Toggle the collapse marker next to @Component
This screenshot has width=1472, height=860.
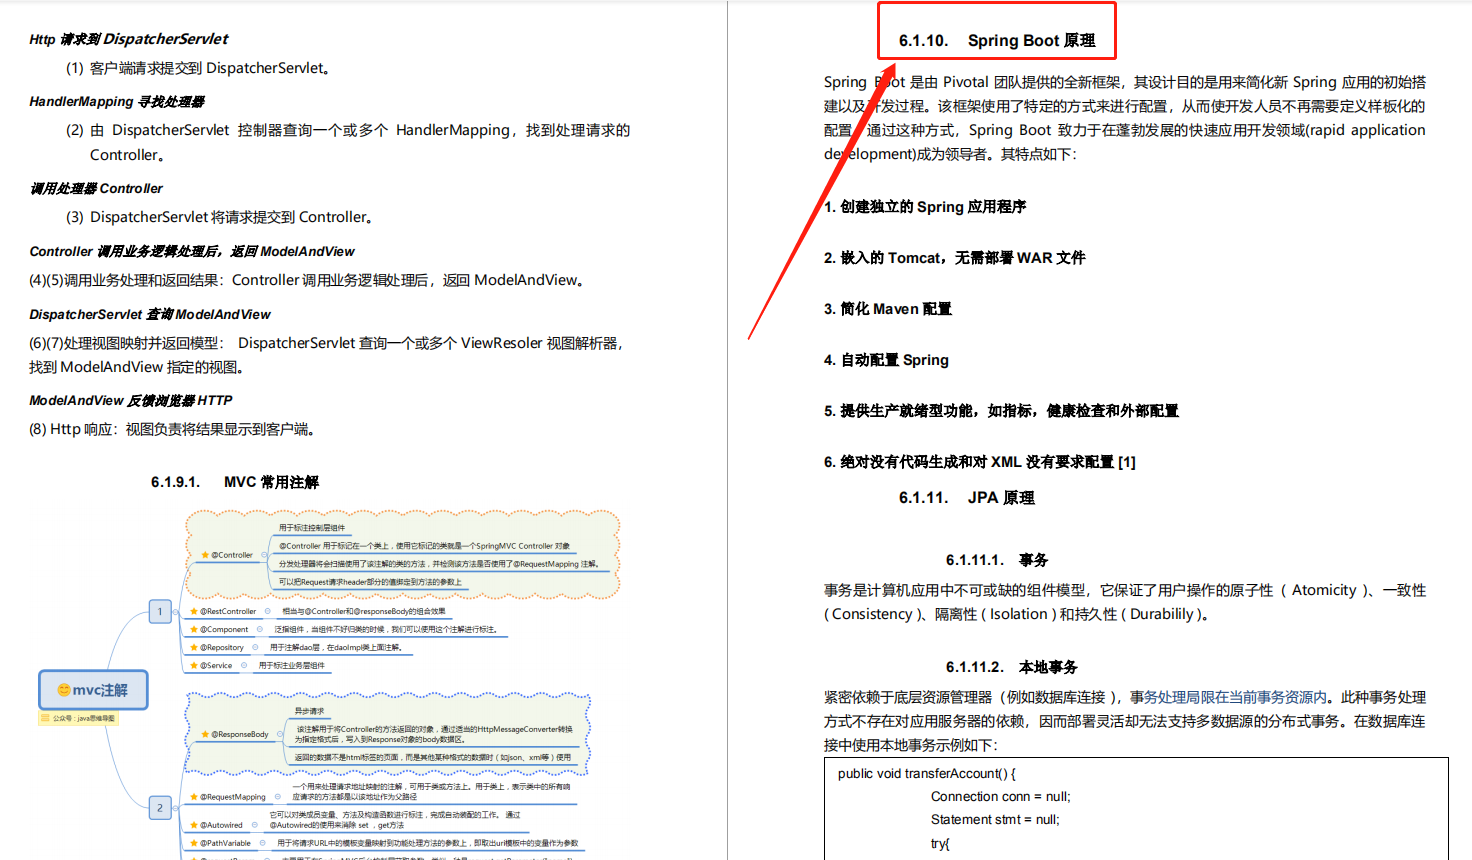point(260,630)
